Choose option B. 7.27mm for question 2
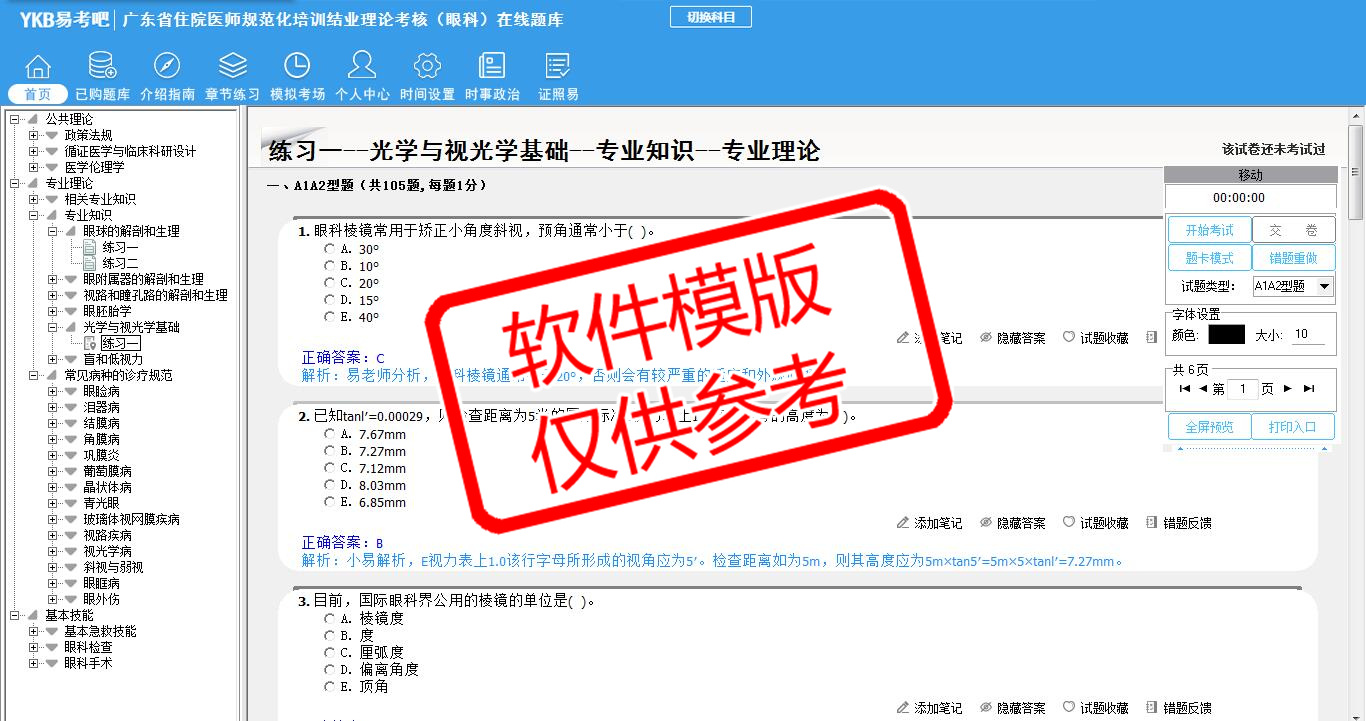 pos(329,451)
